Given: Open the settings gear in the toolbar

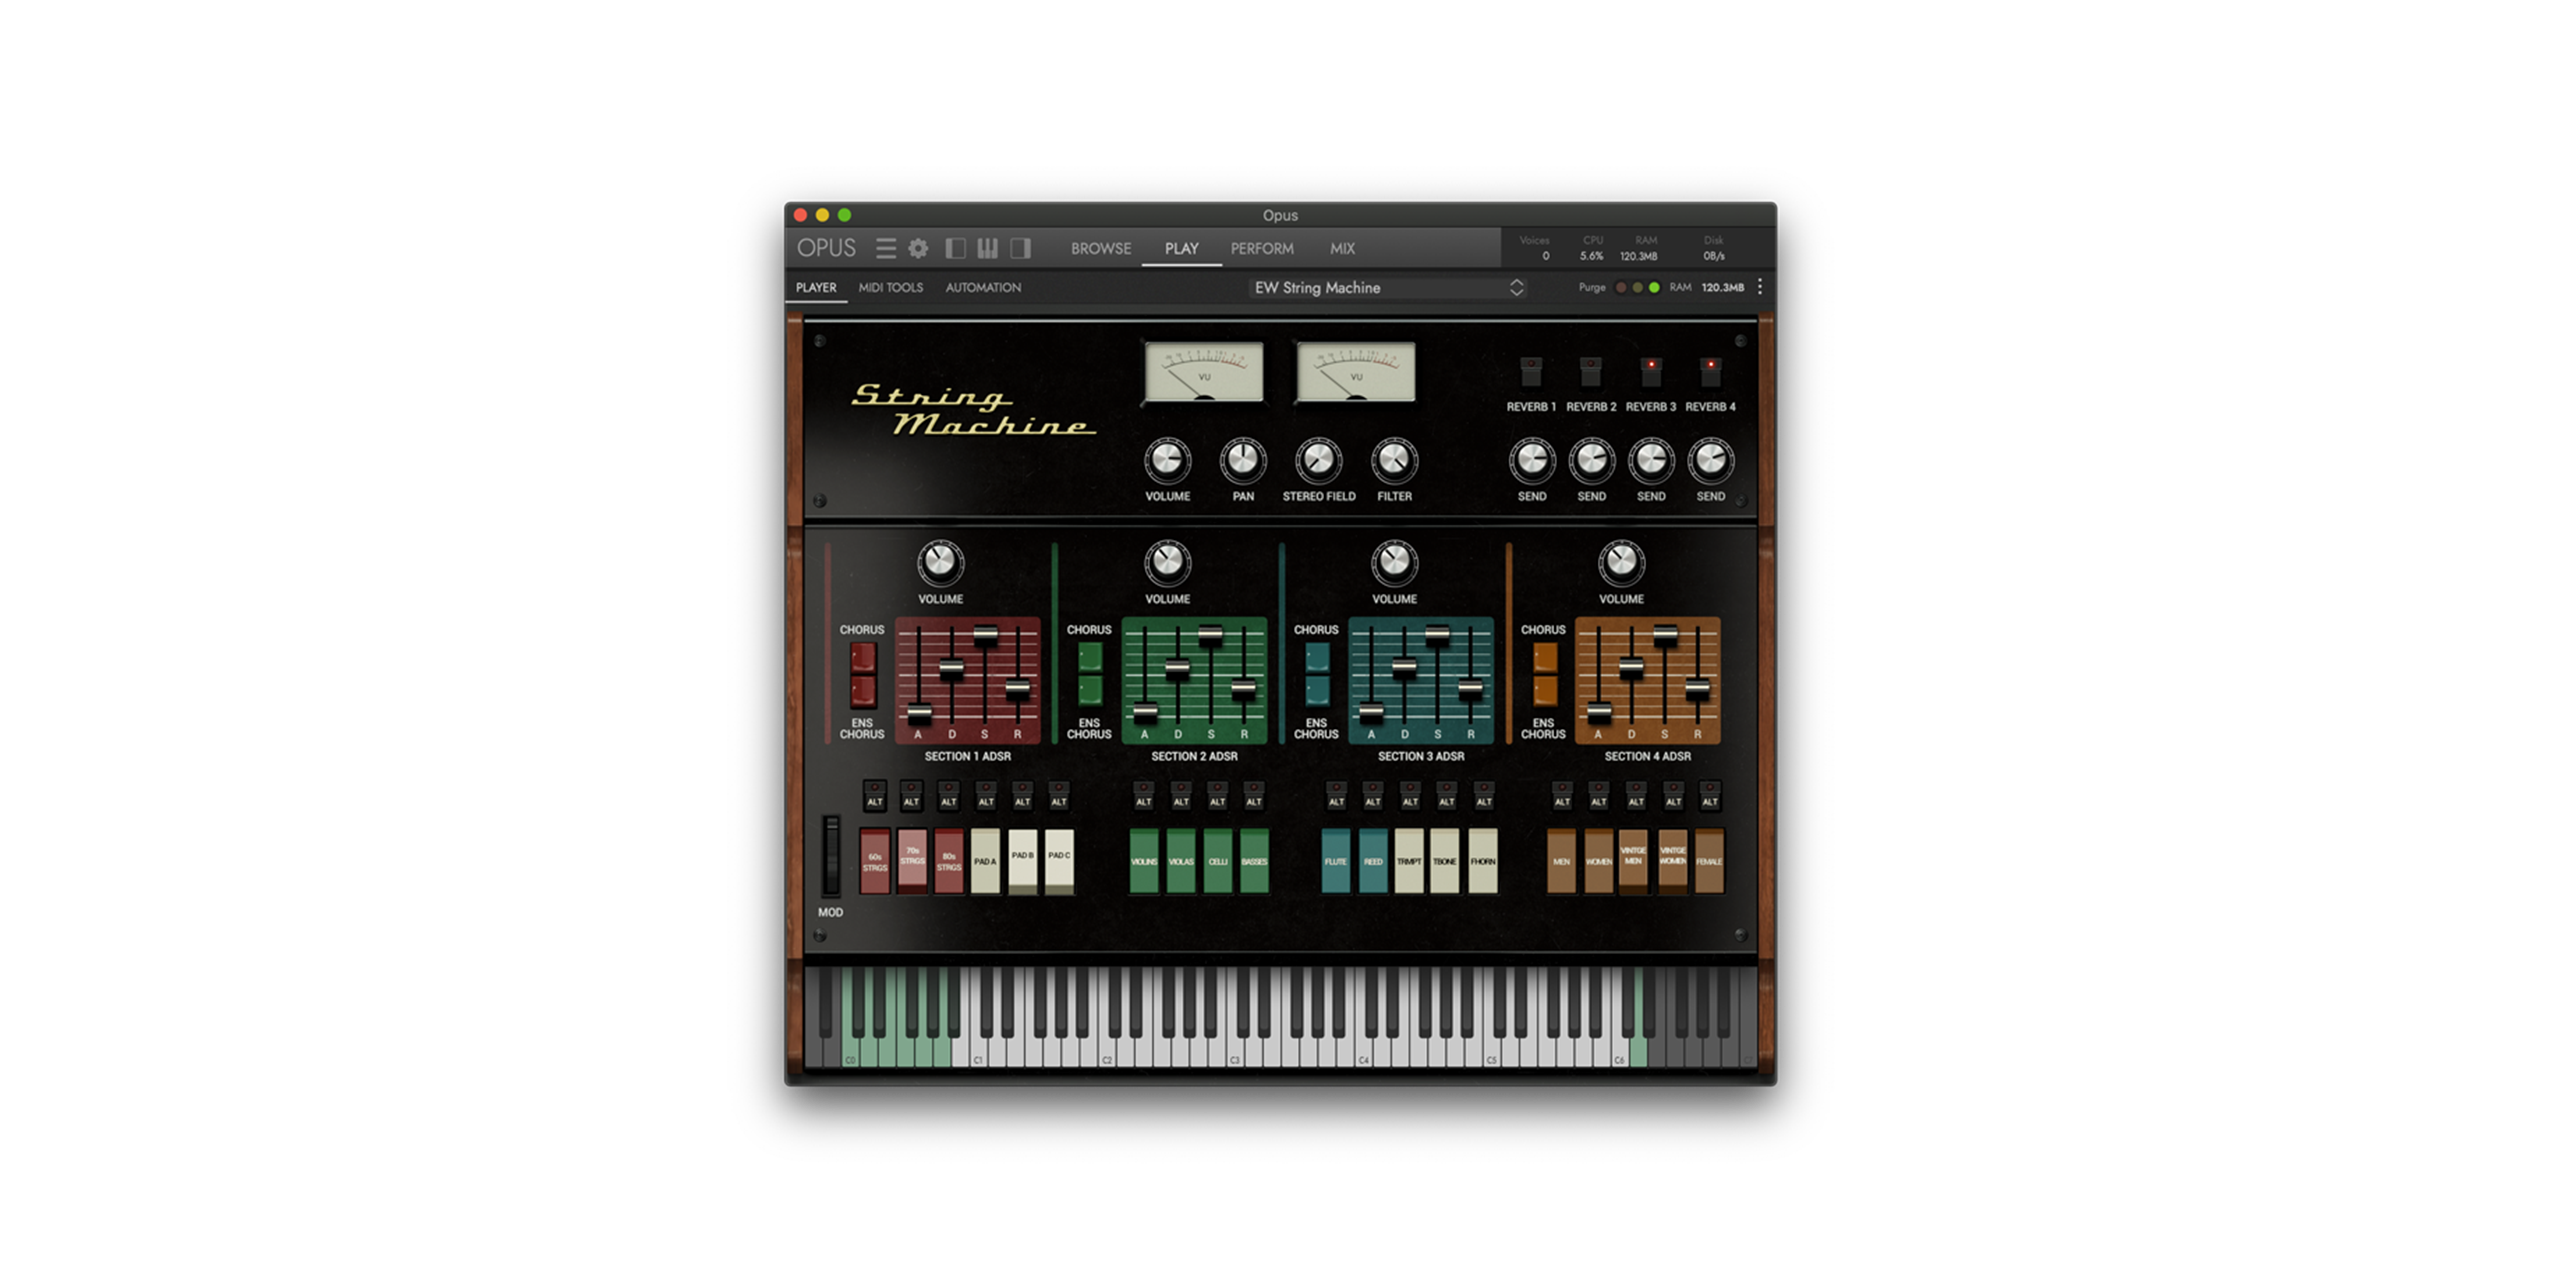Looking at the screenshot, I should point(918,248).
